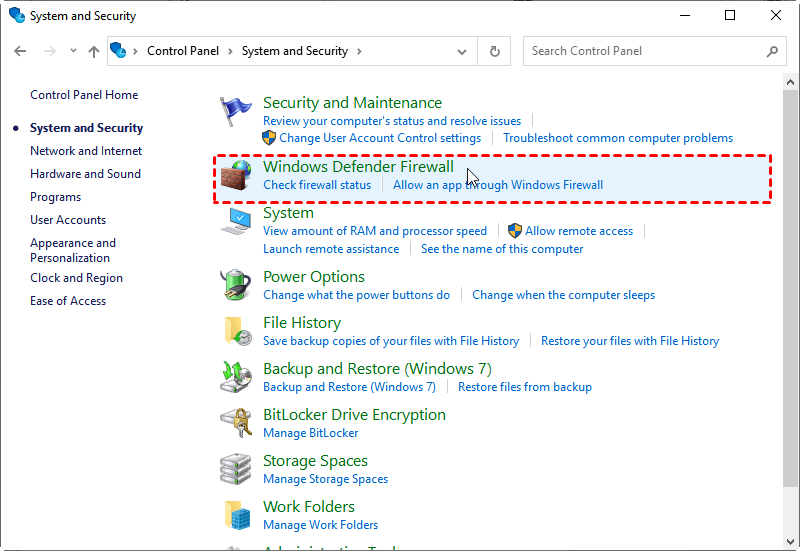The height and width of the screenshot is (551, 800).
Task: Open the address bar history dropdown
Action: (461, 51)
